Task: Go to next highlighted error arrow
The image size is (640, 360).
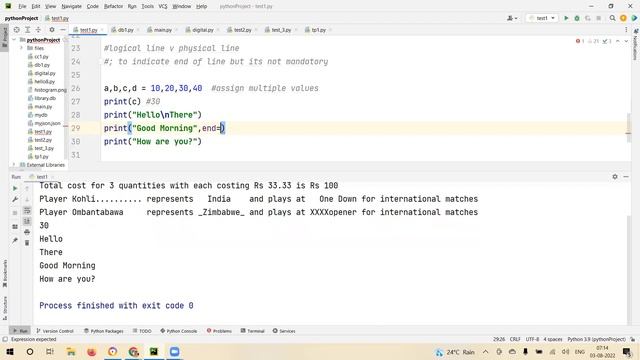Action: click(x=626, y=41)
